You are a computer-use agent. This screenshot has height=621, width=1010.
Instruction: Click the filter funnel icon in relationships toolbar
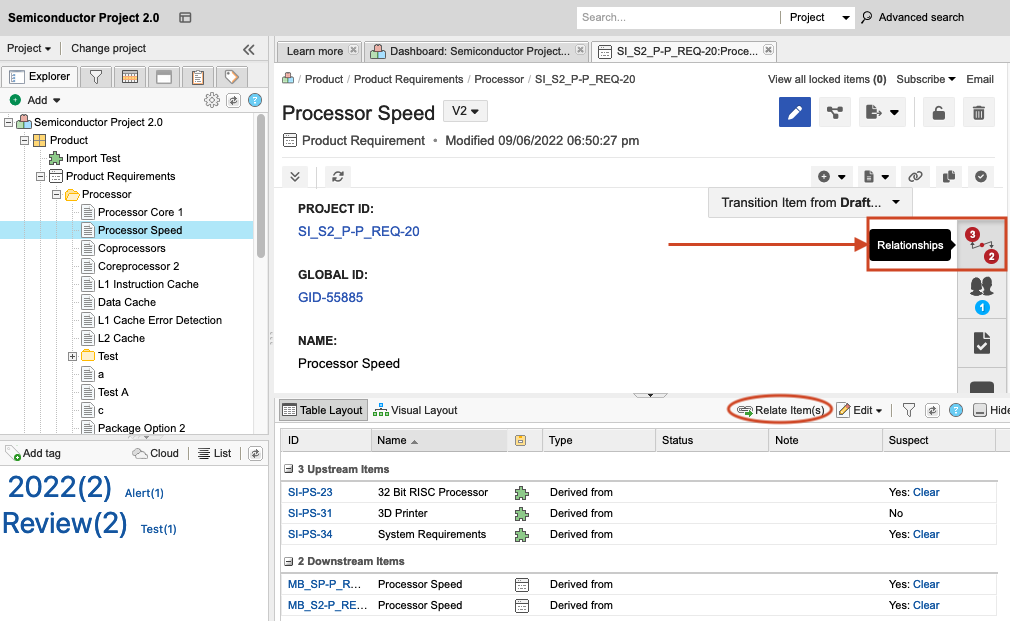pyautogui.click(x=909, y=410)
